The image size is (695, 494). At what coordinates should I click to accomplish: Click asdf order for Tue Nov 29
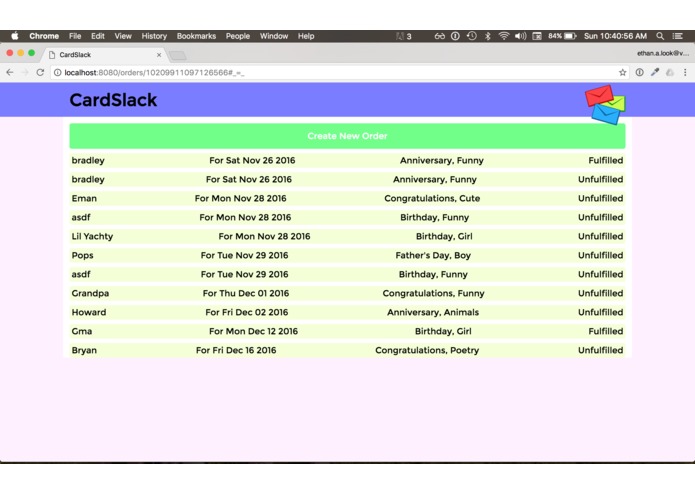348,274
